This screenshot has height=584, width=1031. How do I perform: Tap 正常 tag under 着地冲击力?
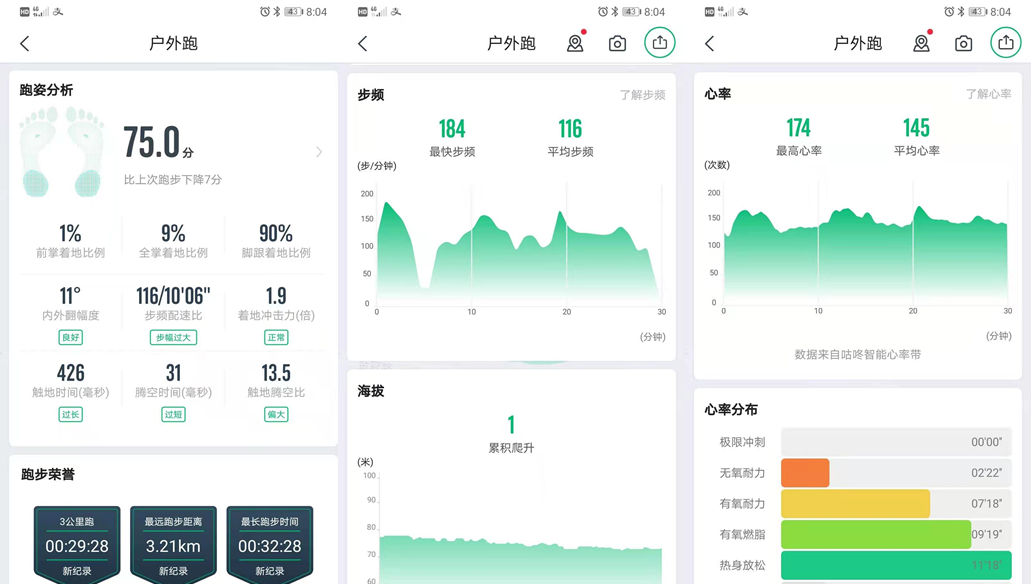pyautogui.click(x=276, y=337)
